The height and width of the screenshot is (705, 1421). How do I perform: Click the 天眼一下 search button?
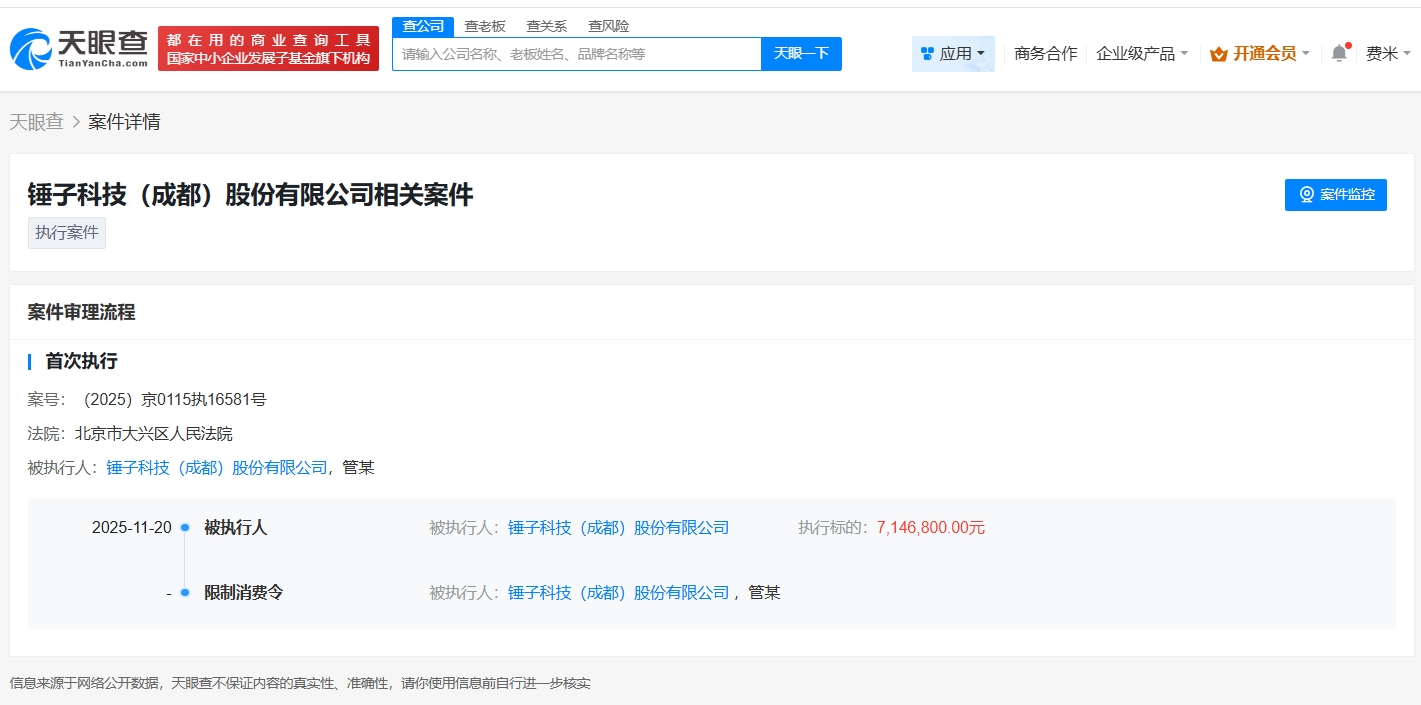[801, 54]
